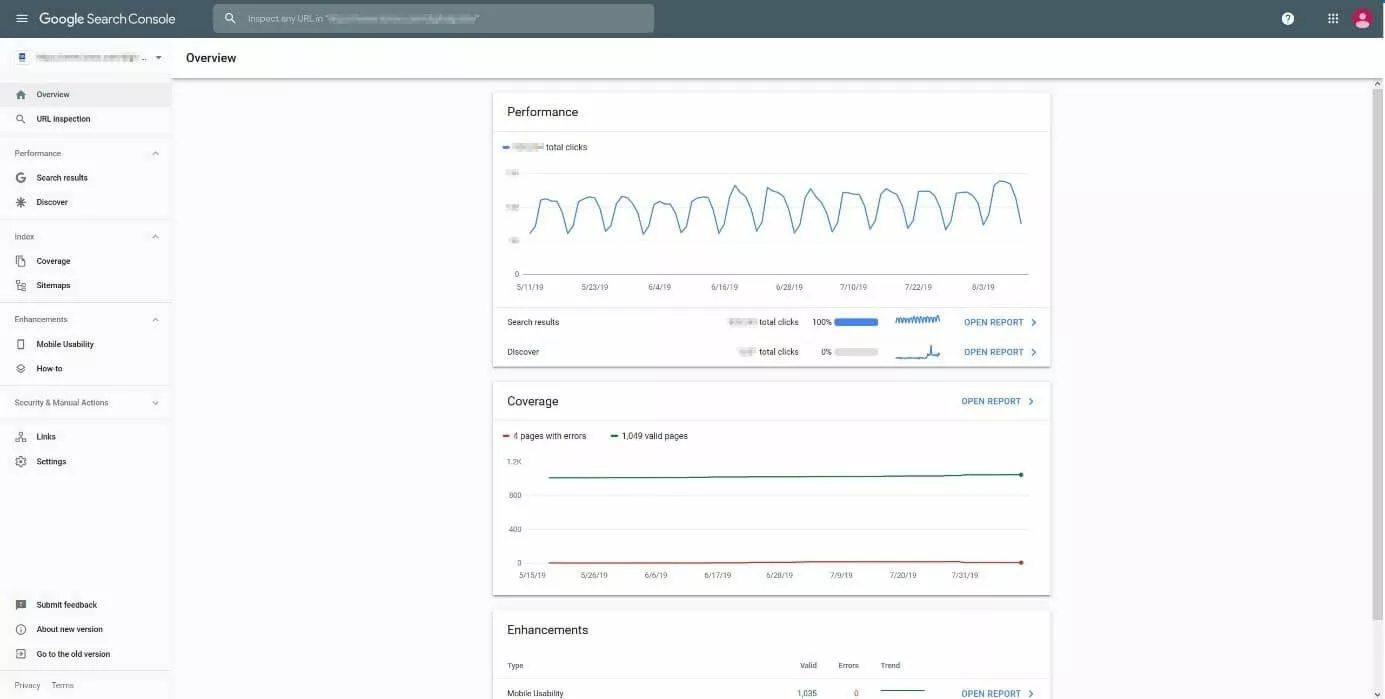
Task: Open the Google apps grid icon
Action: pyautogui.click(x=1333, y=19)
